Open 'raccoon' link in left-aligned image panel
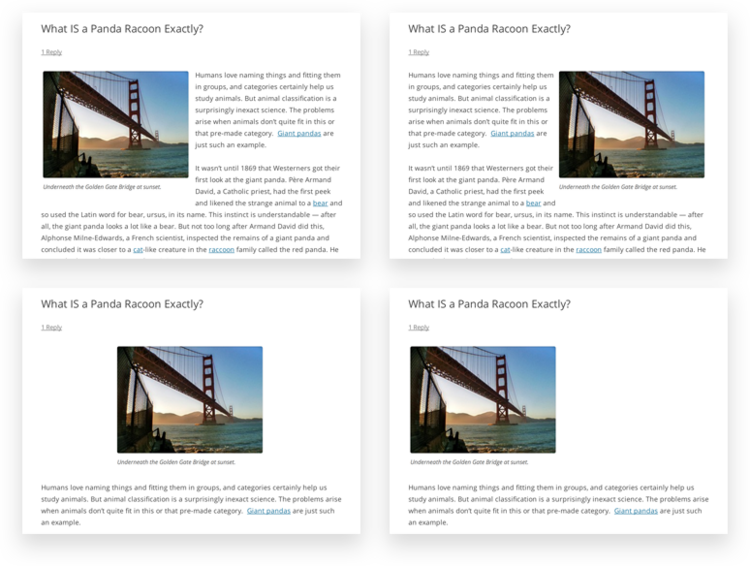The height and width of the screenshot is (566, 750). point(221,250)
